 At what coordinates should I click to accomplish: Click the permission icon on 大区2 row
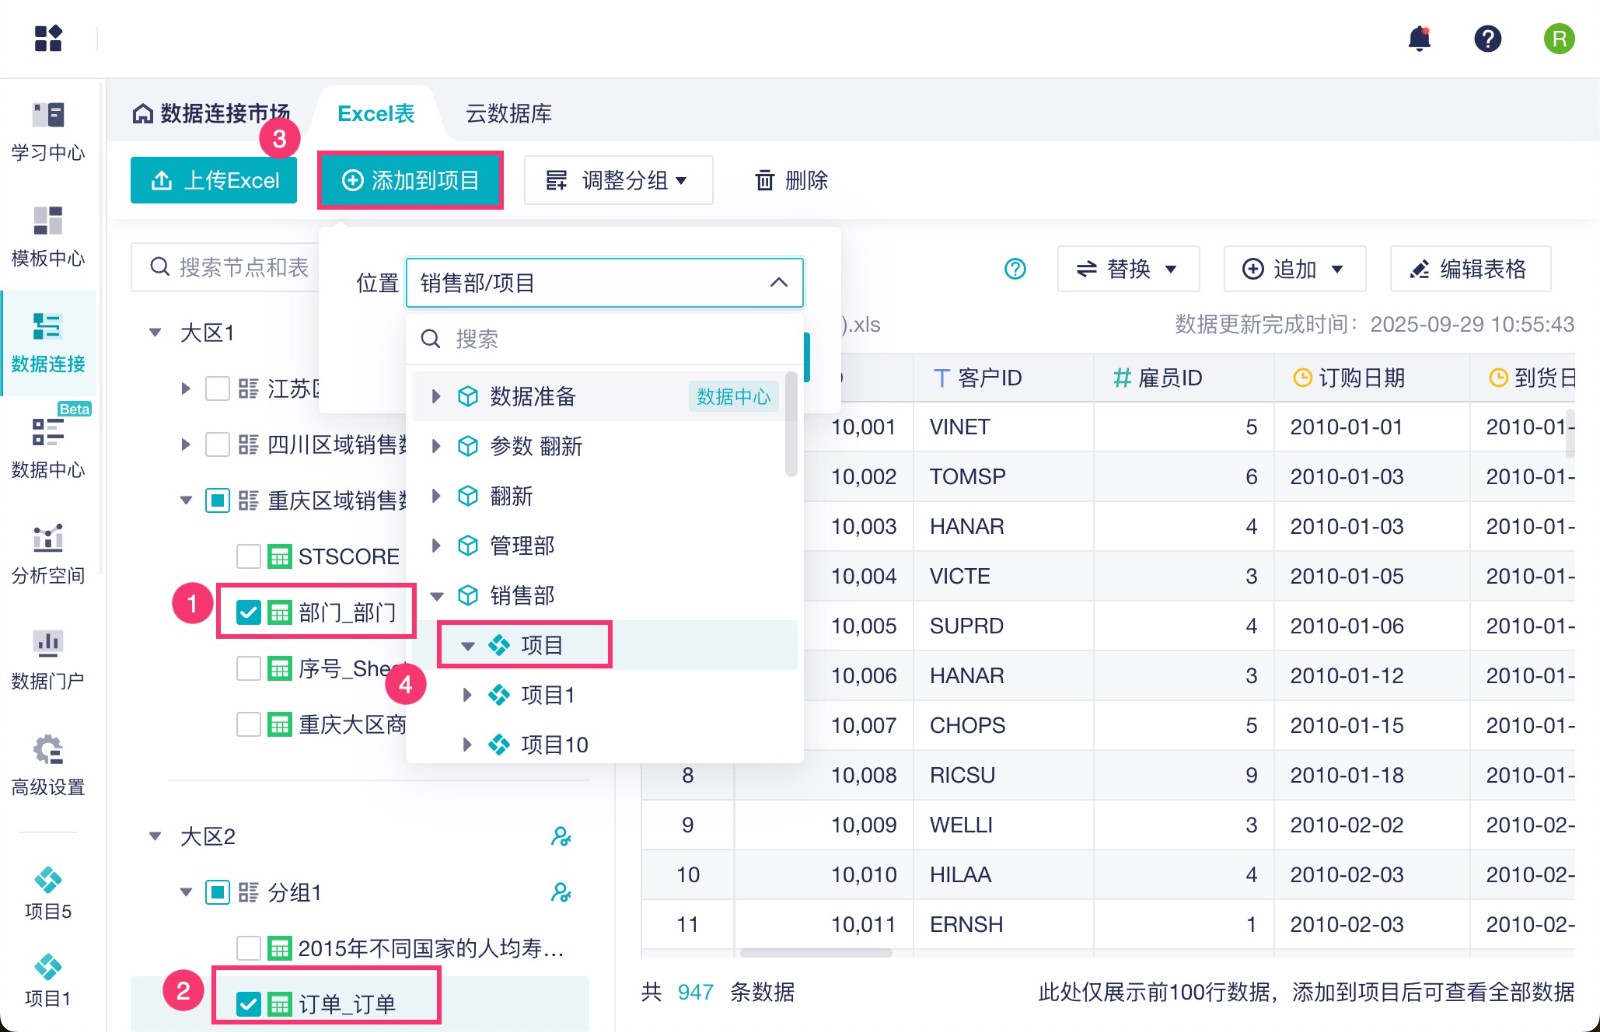pos(561,836)
